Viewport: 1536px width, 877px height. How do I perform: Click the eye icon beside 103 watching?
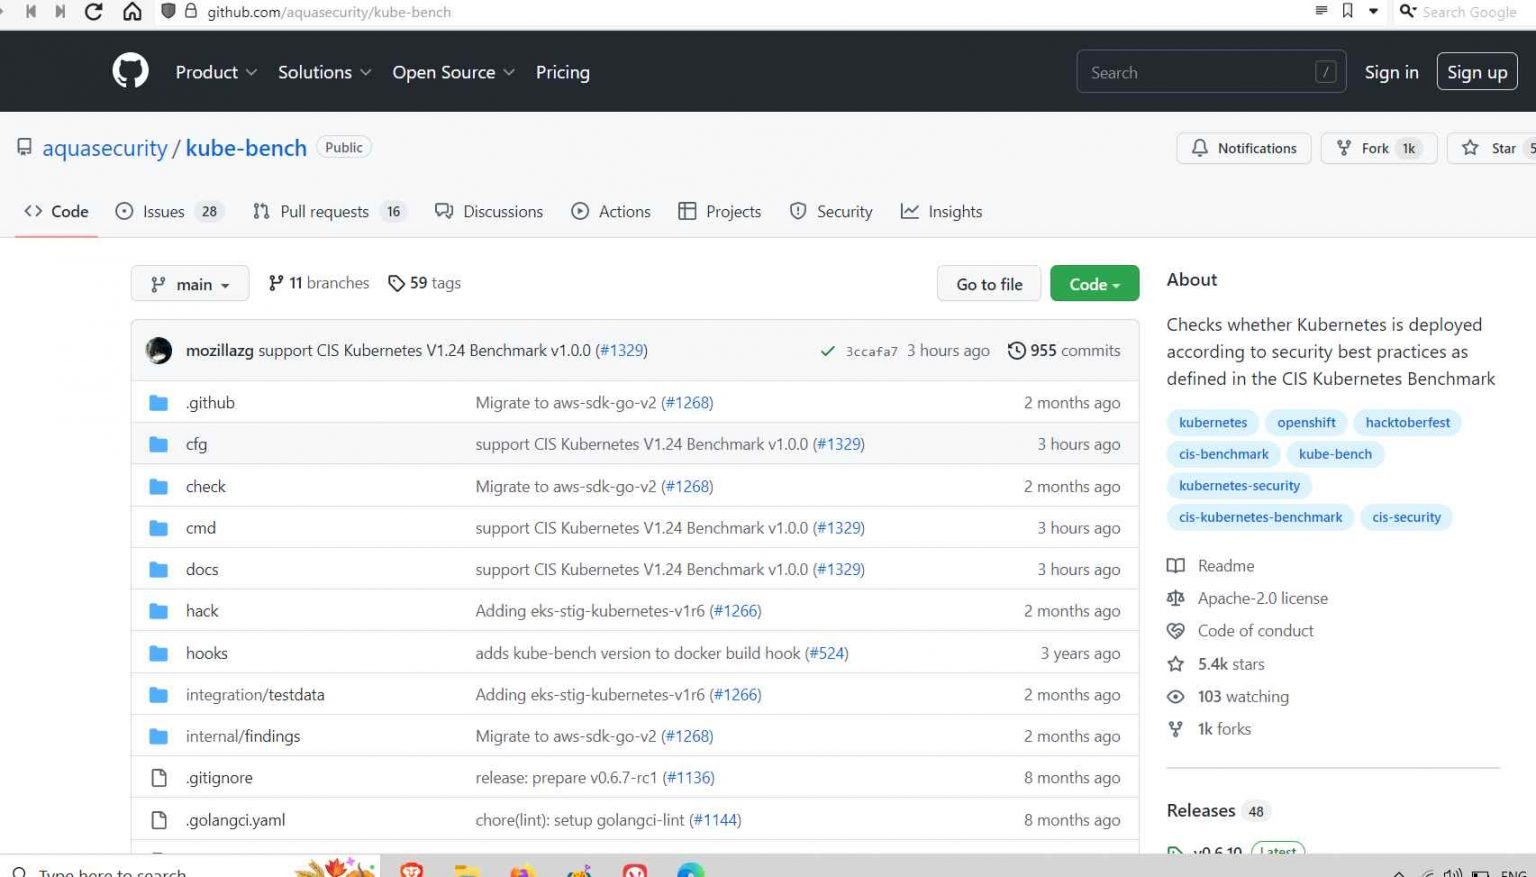click(1176, 696)
